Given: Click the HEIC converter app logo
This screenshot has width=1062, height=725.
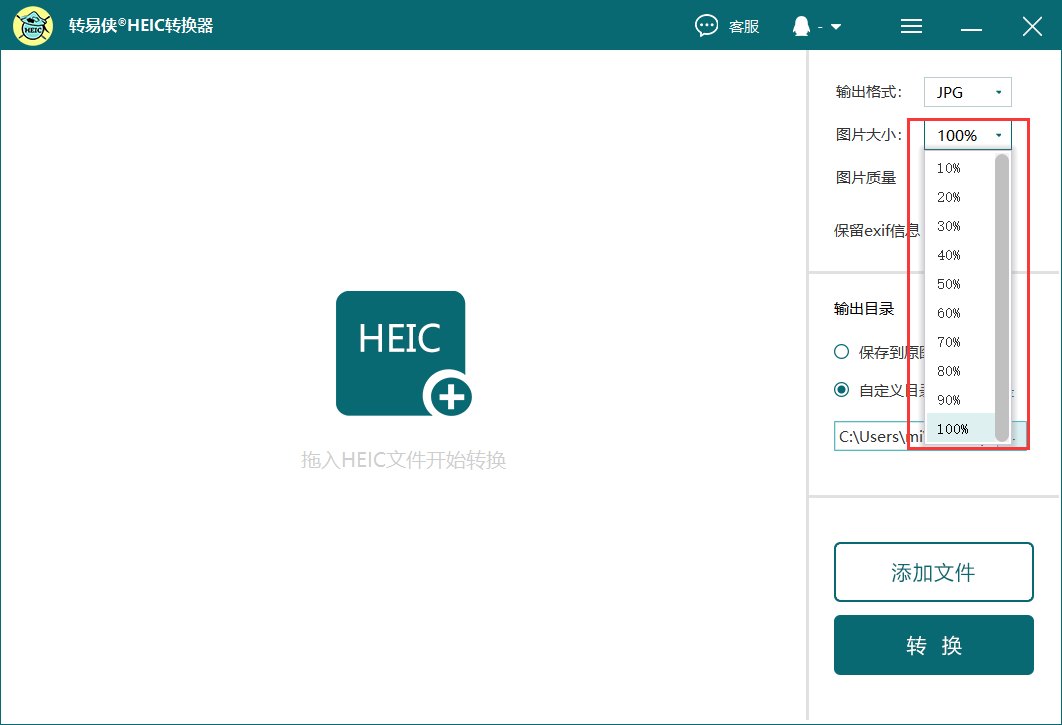Looking at the screenshot, I should [x=33, y=26].
